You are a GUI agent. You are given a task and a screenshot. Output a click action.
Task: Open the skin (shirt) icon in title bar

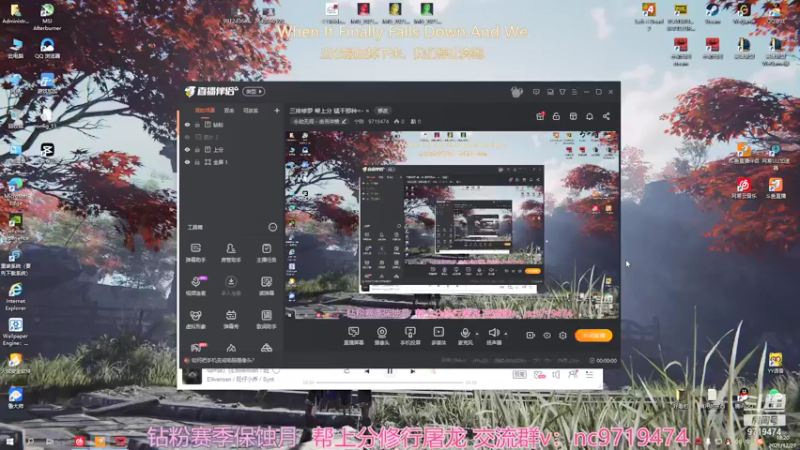pos(562,92)
